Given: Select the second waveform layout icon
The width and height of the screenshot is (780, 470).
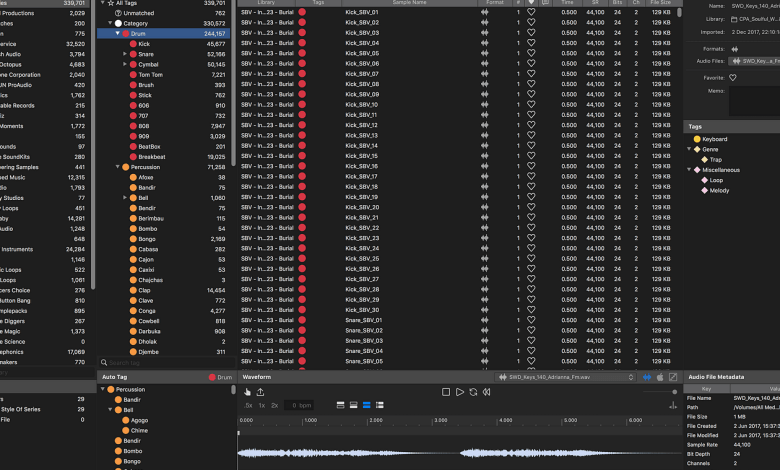Looking at the screenshot, I should [353, 405].
